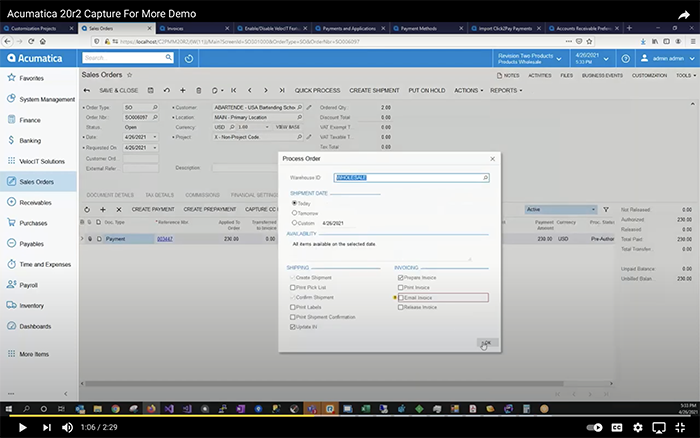This screenshot has width=700, height=438.
Task: Click OK in Process Order dialog
Action: [487, 343]
